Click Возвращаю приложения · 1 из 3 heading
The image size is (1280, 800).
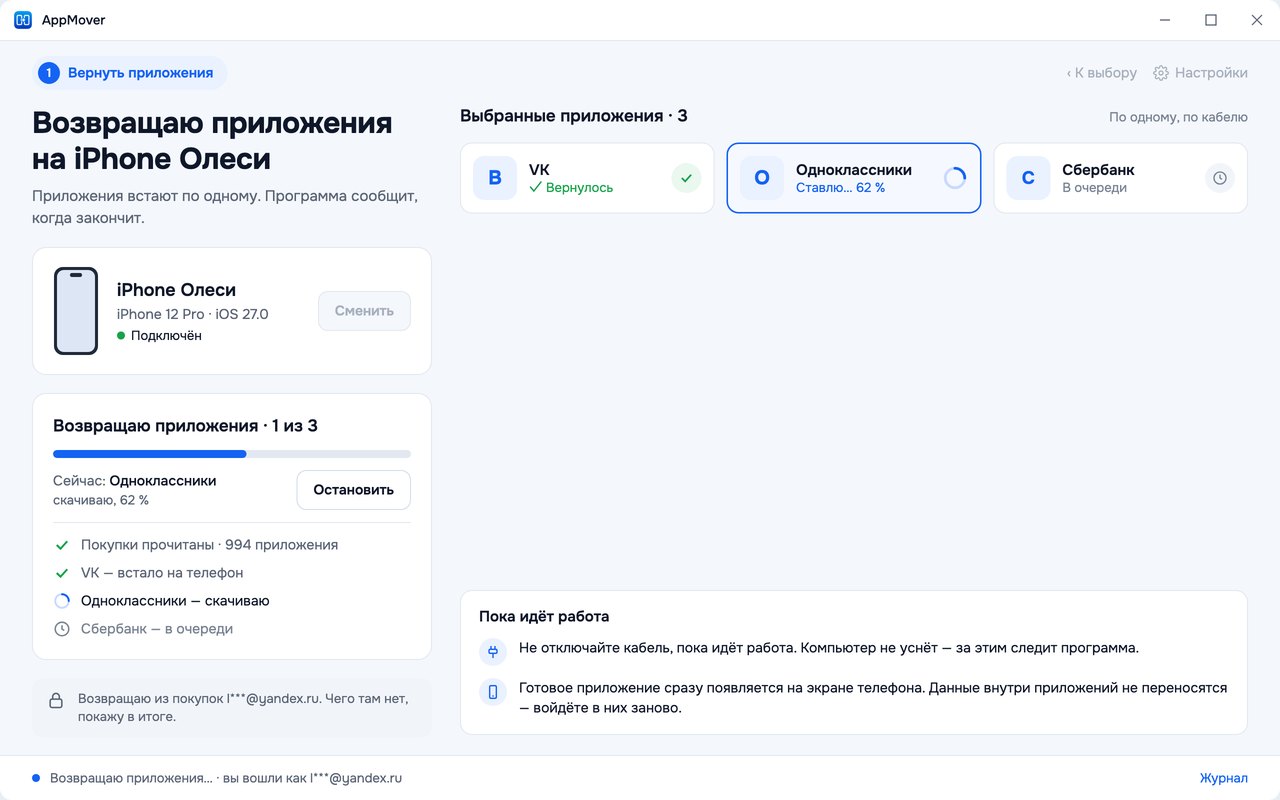[x=185, y=426]
